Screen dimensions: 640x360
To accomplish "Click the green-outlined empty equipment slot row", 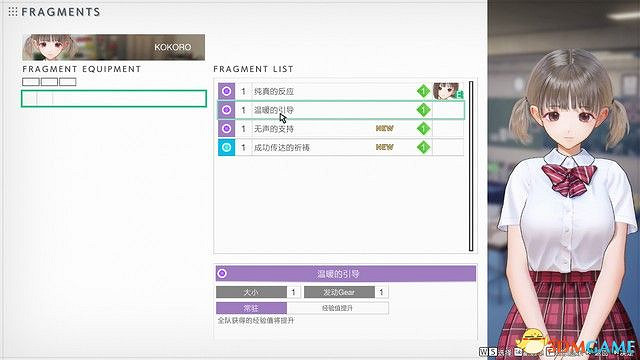I will 114,99.
